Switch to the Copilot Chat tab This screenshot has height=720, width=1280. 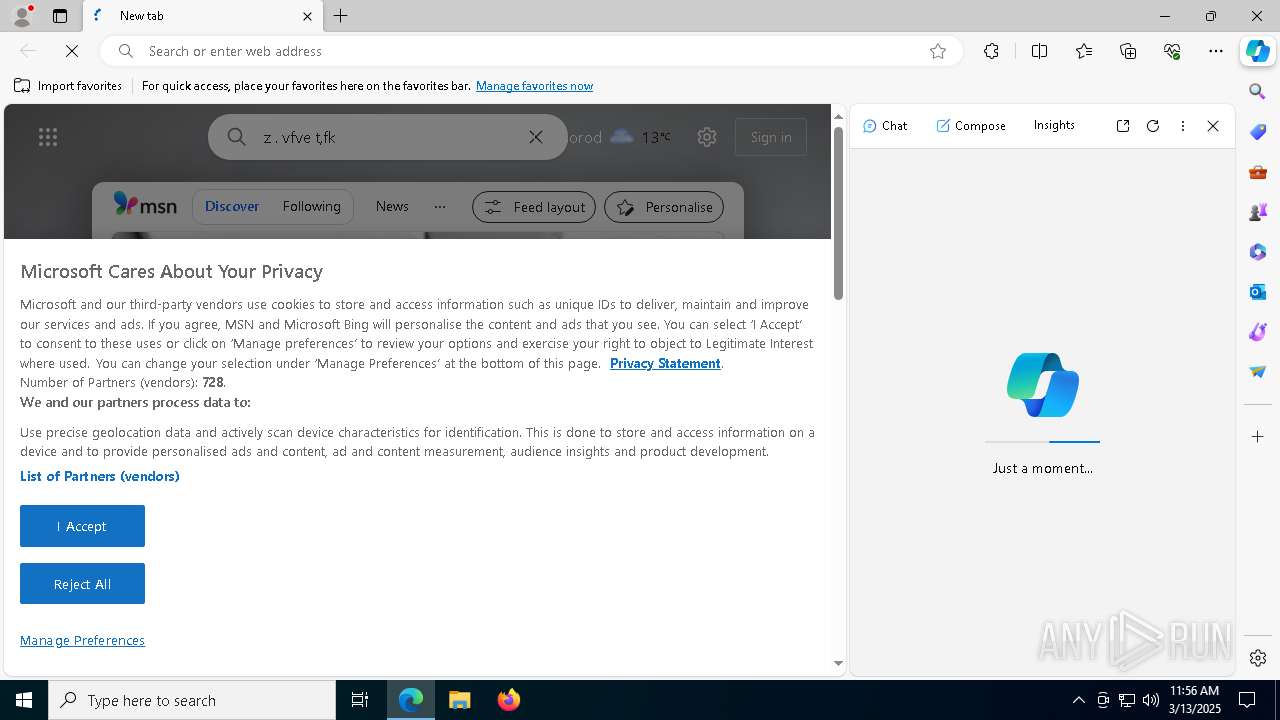[x=885, y=125]
